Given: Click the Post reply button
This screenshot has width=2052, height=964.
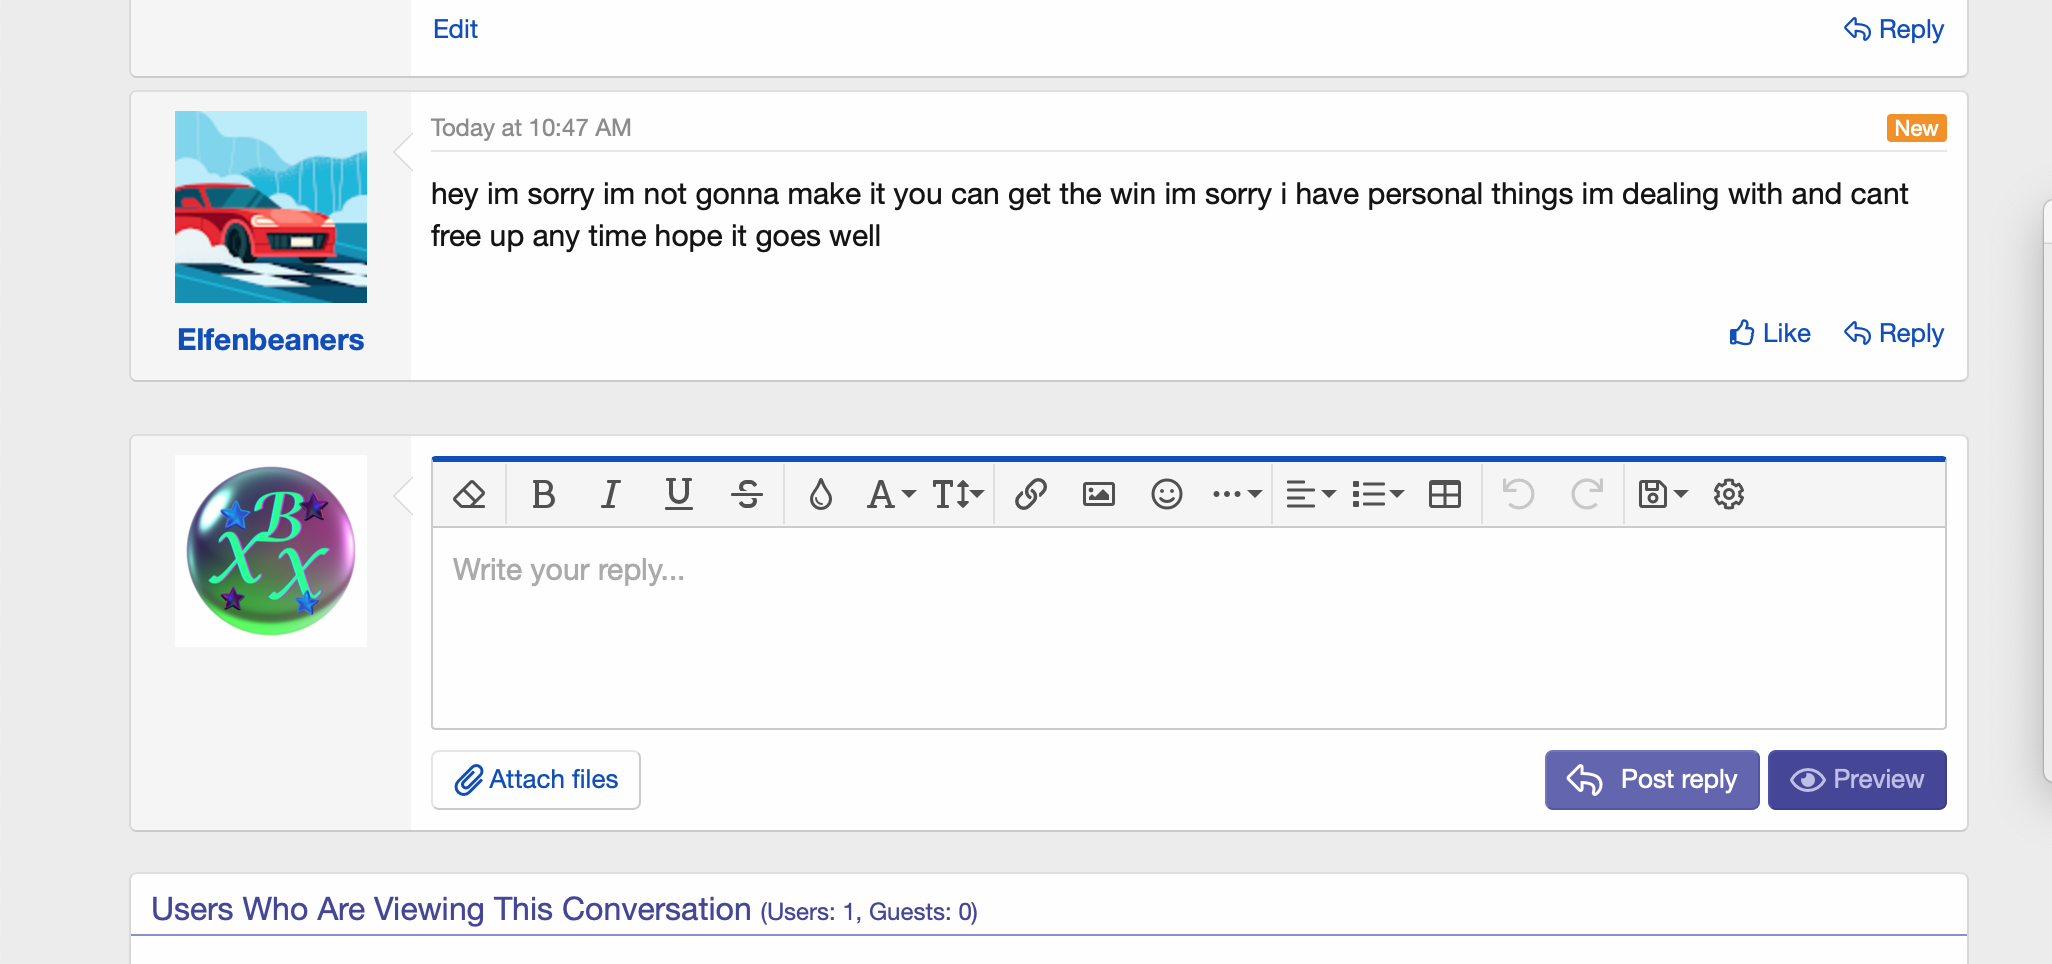Looking at the screenshot, I should 1651,779.
